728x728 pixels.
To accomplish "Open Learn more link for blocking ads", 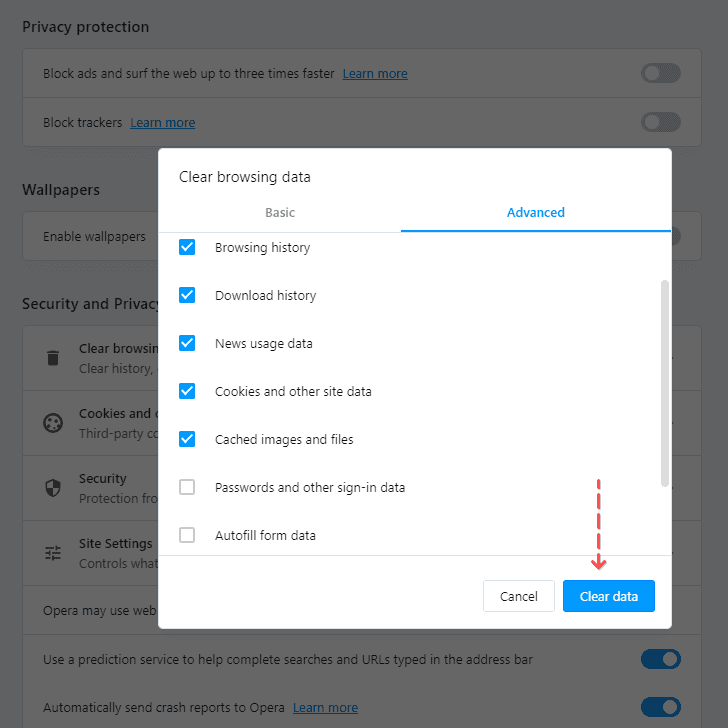I will point(375,73).
